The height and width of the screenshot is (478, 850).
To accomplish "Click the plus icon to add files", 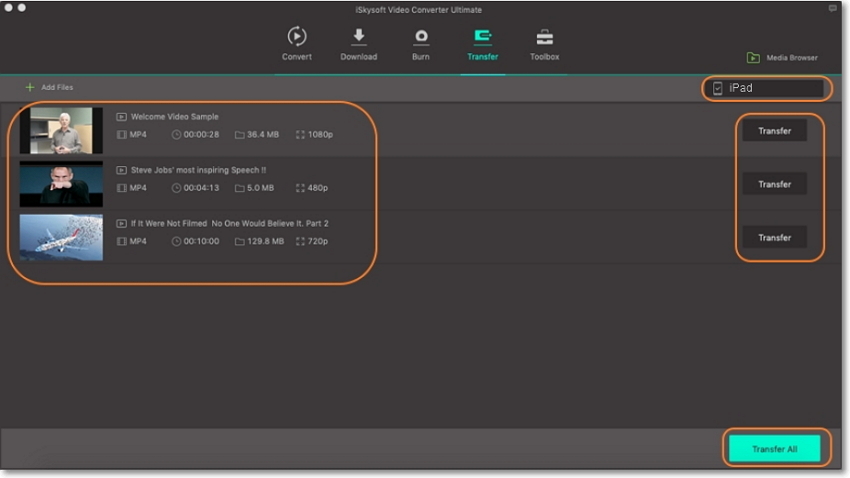I will pyautogui.click(x=30, y=88).
